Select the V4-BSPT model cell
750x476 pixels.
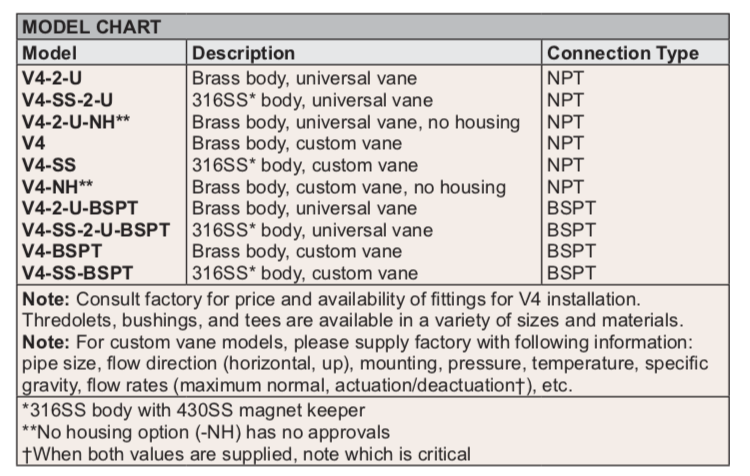pos(64,251)
